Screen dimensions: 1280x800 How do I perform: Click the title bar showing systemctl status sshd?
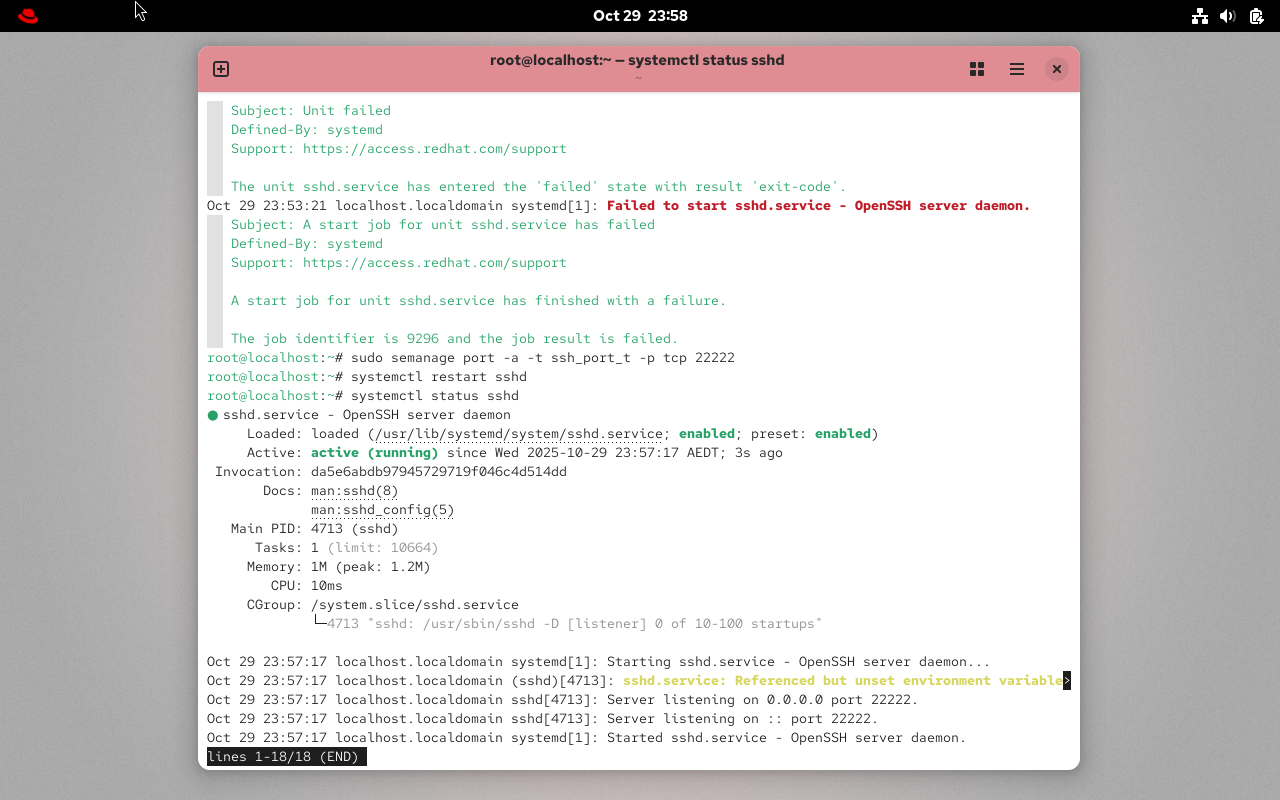tap(638, 60)
